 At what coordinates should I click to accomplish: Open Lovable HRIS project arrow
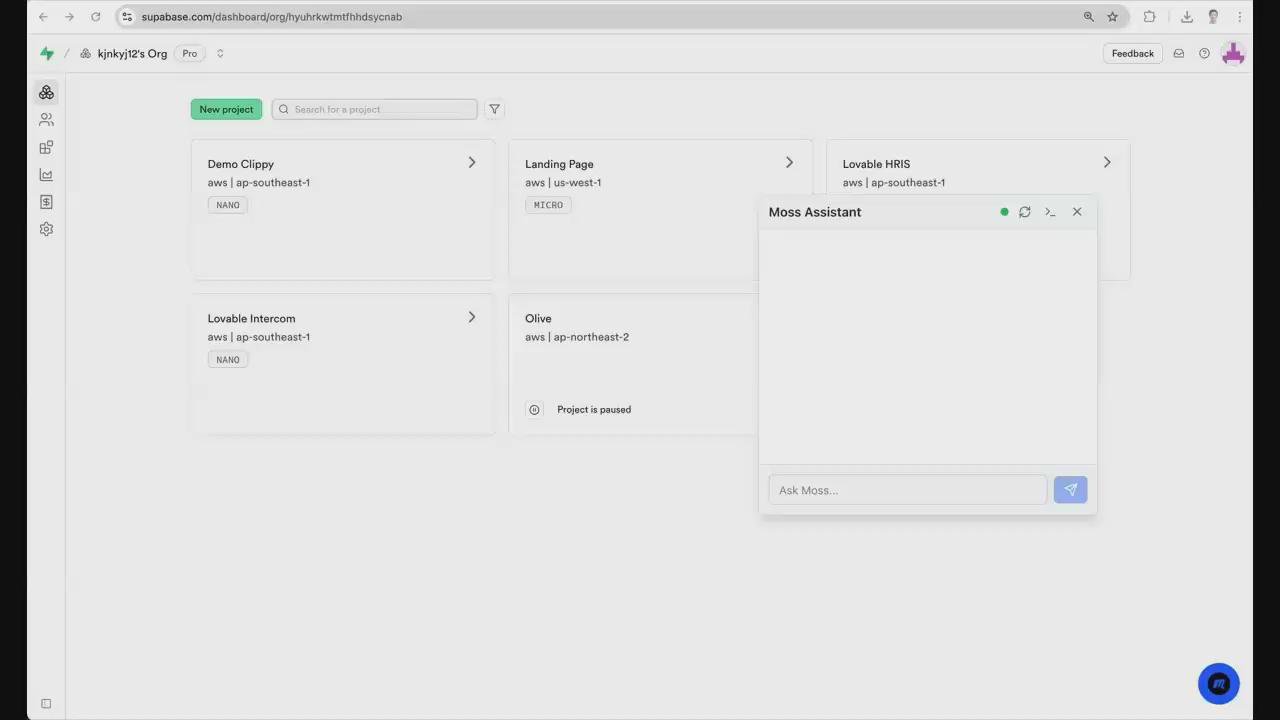pyautogui.click(x=1107, y=162)
